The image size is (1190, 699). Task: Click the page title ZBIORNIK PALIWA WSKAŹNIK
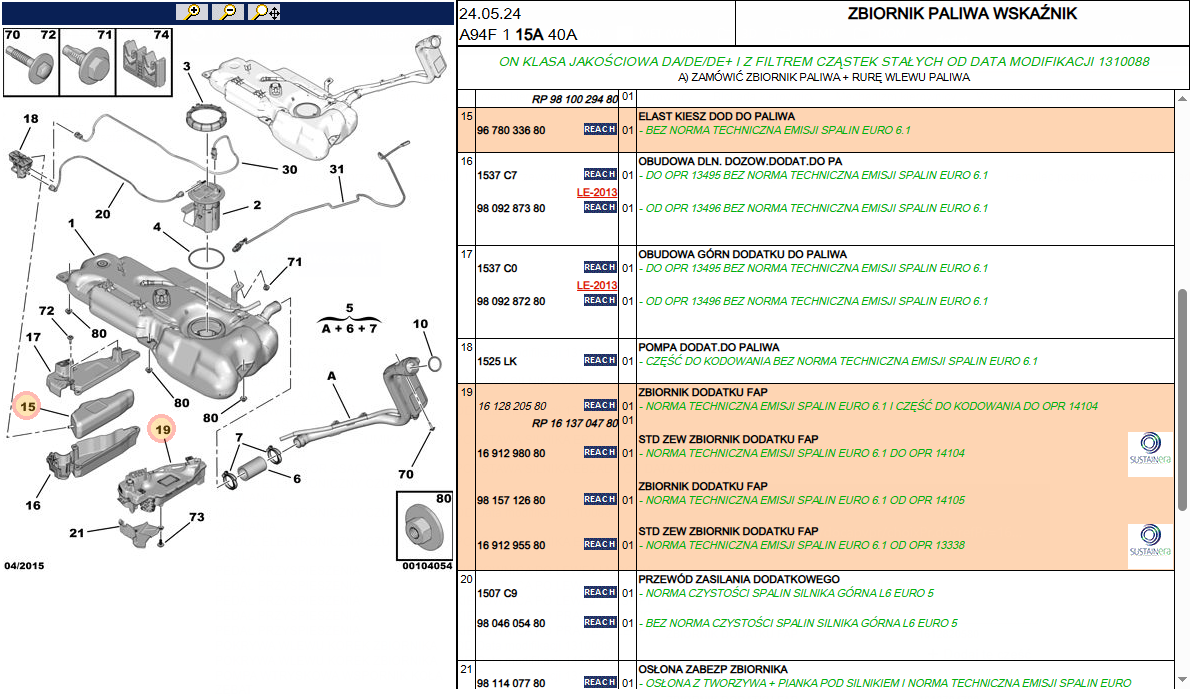point(962,14)
